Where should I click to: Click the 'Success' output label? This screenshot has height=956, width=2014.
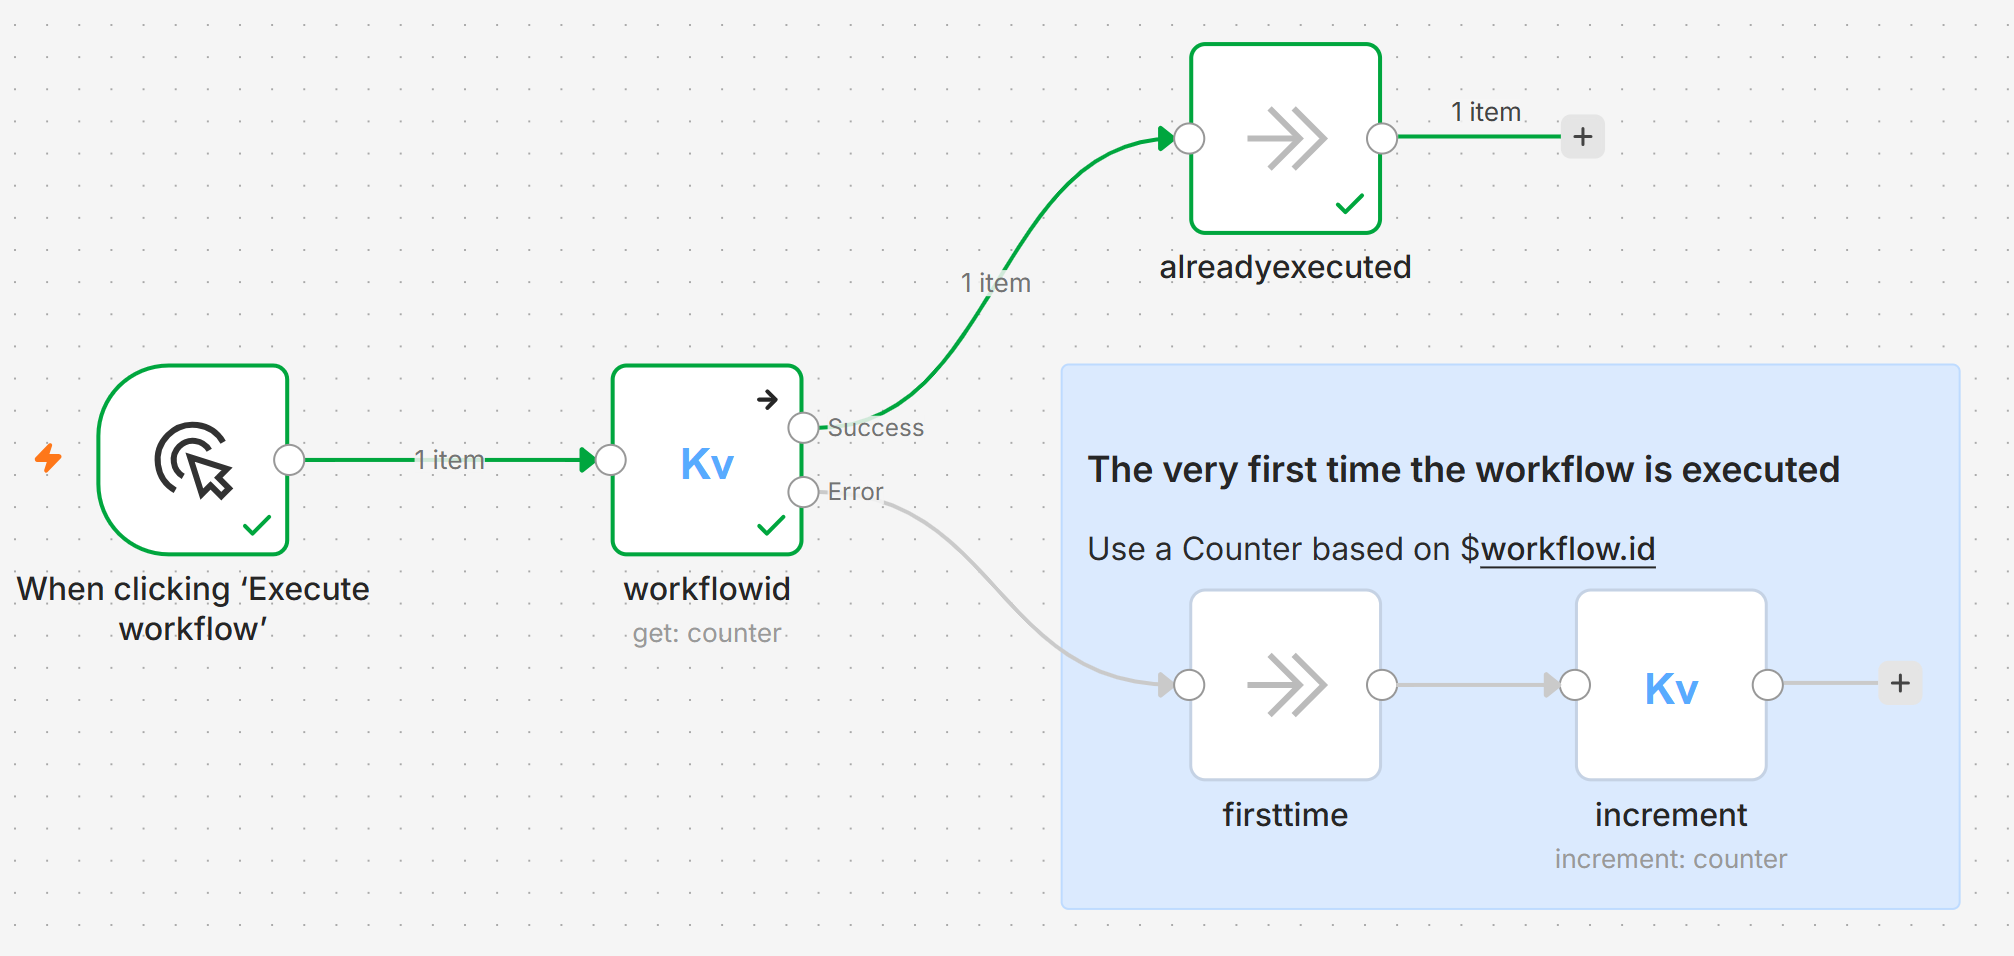[876, 428]
